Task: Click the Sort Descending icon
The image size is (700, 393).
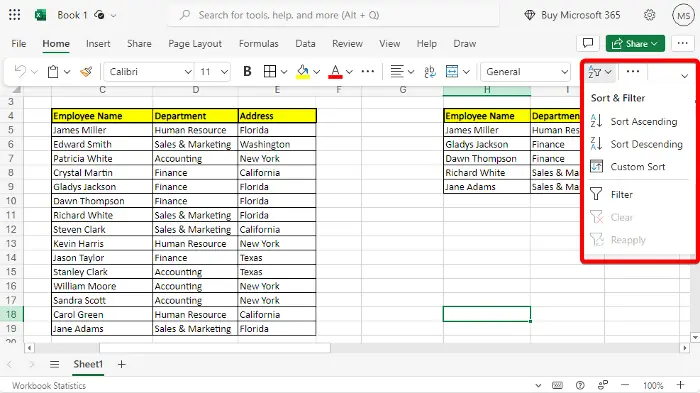Action: (x=596, y=144)
